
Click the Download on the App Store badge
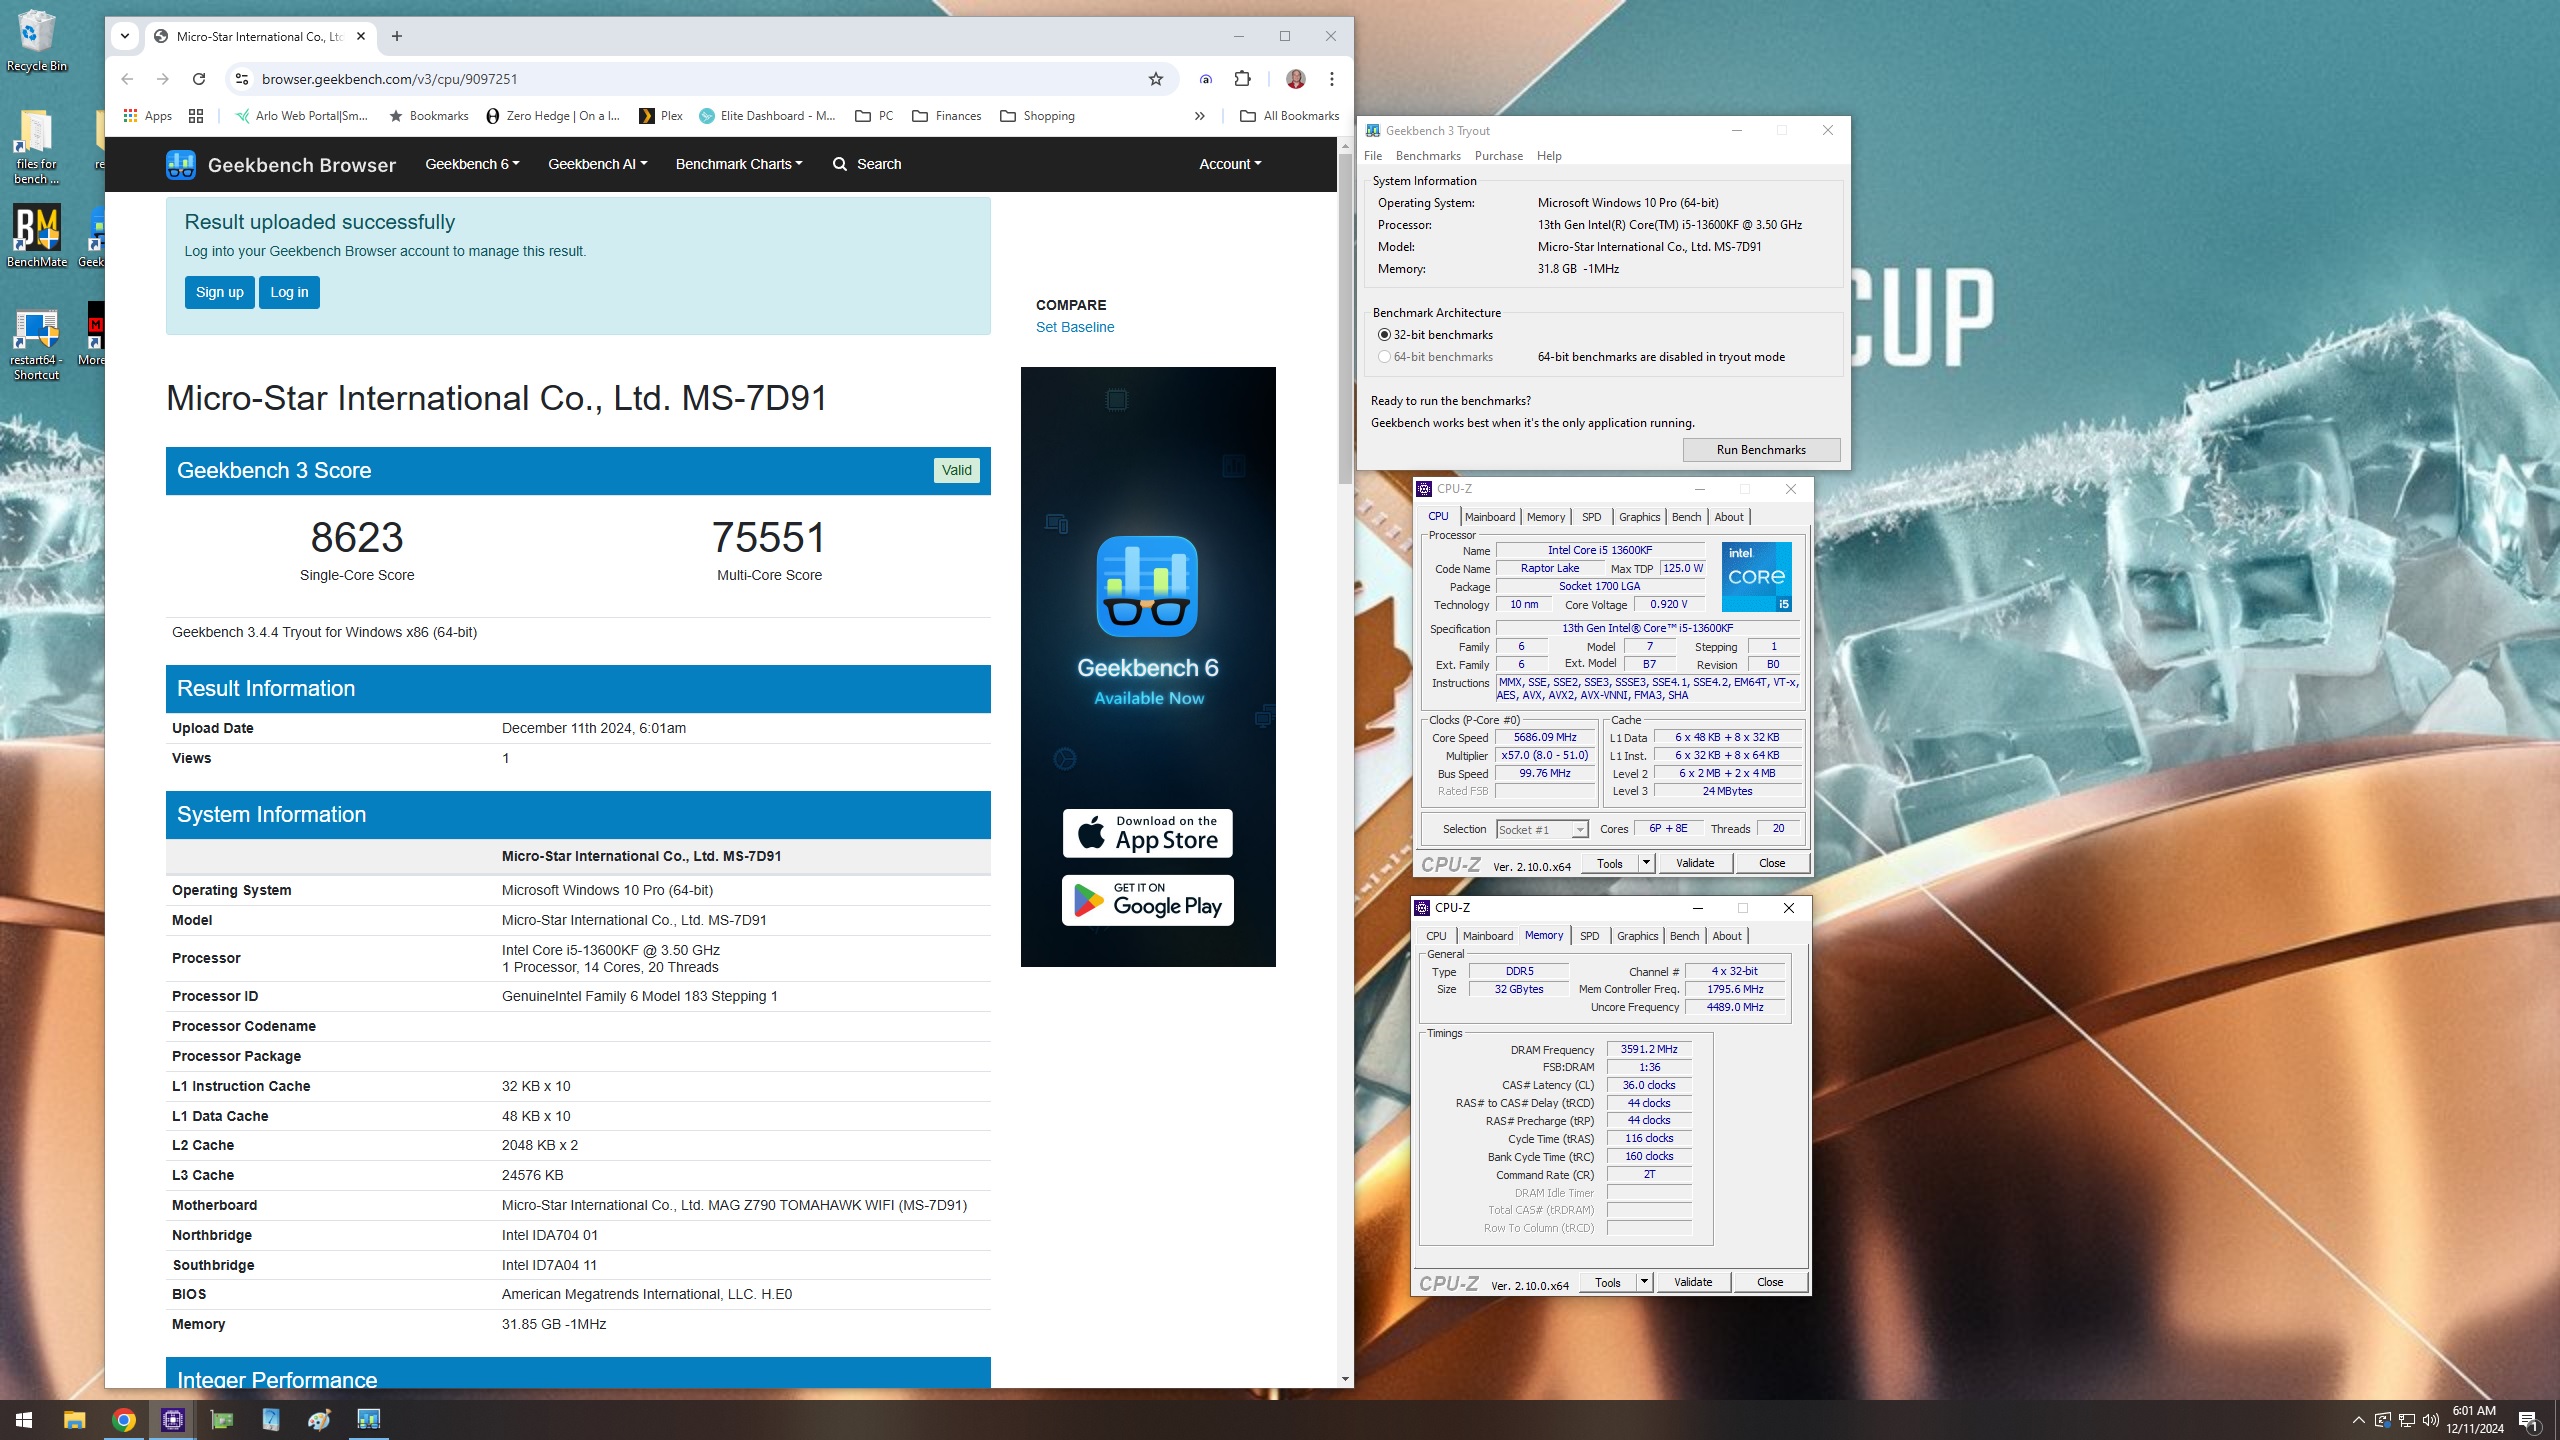[x=1147, y=833]
